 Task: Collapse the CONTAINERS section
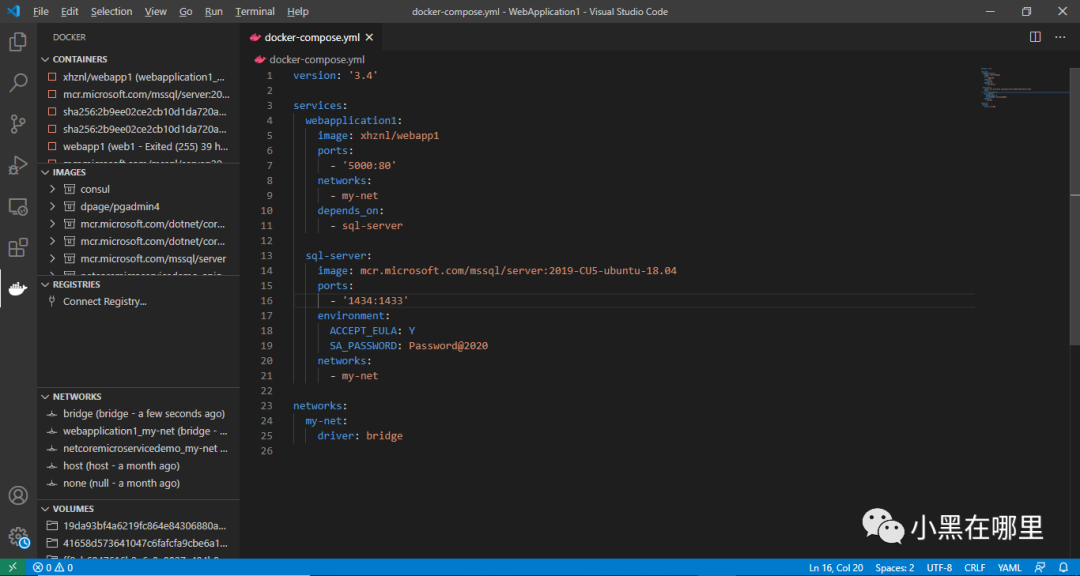(45, 59)
